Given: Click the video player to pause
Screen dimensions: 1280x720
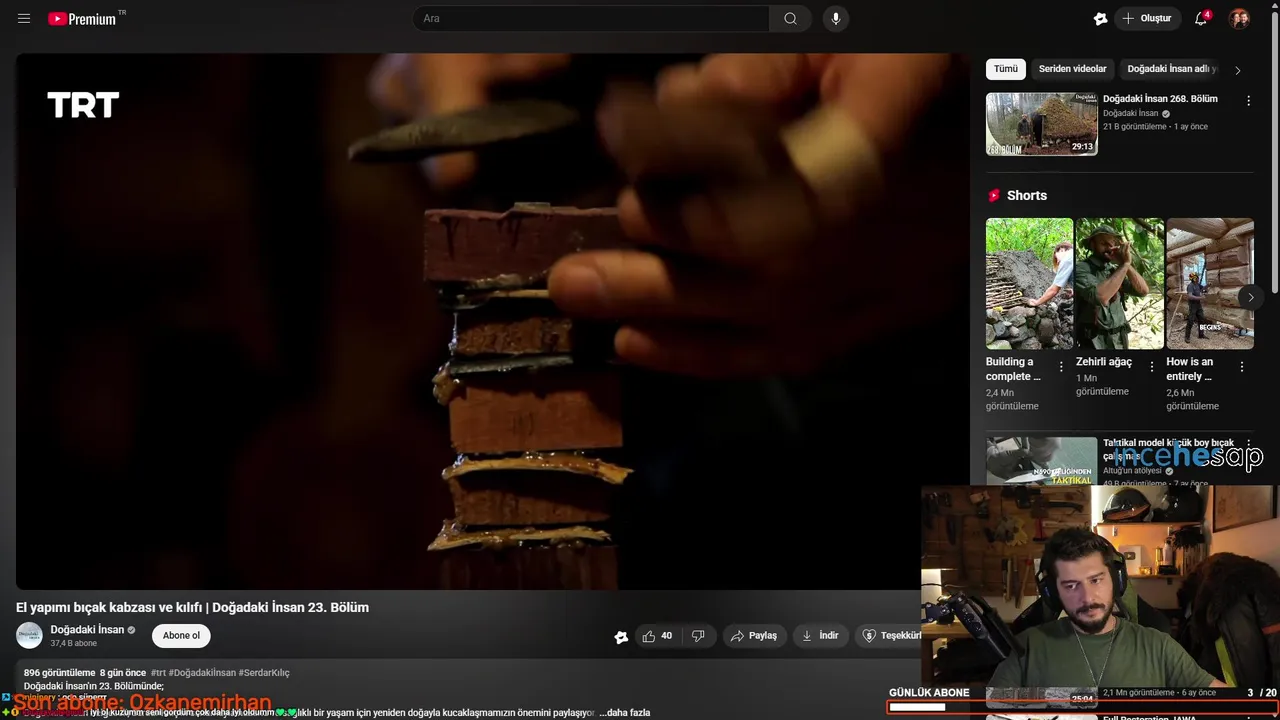Looking at the screenshot, I should [492, 321].
